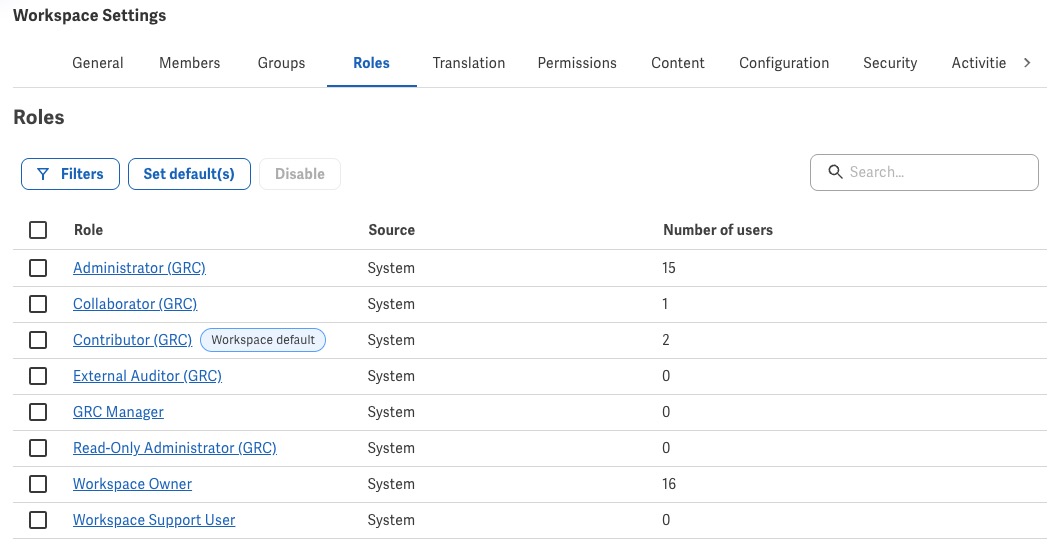The height and width of the screenshot is (553, 1060).
Task: Select all roles with header checkbox
Action: pyautogui.click(x=38, y=230)
